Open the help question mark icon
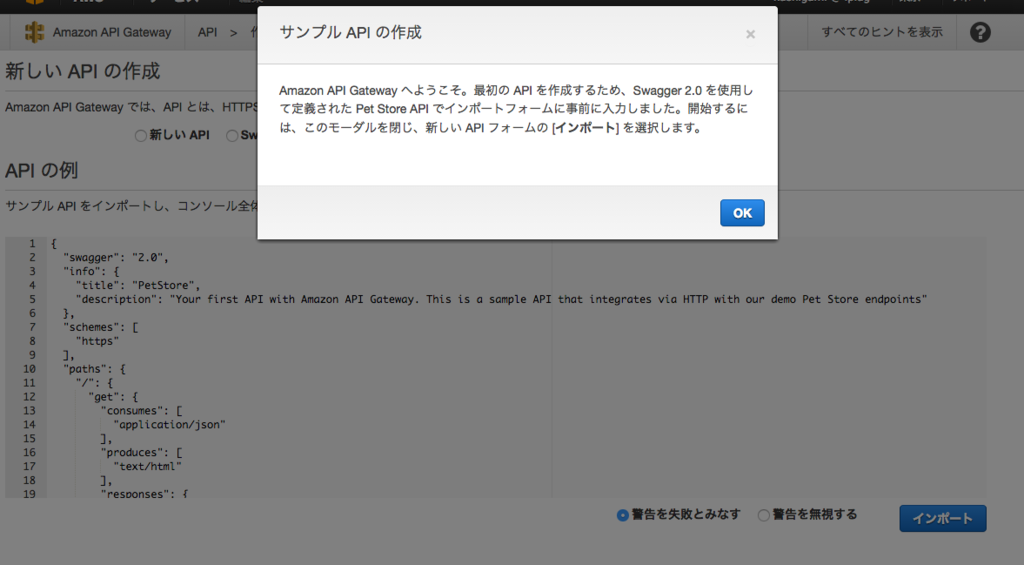 click(x=980, y=32)
